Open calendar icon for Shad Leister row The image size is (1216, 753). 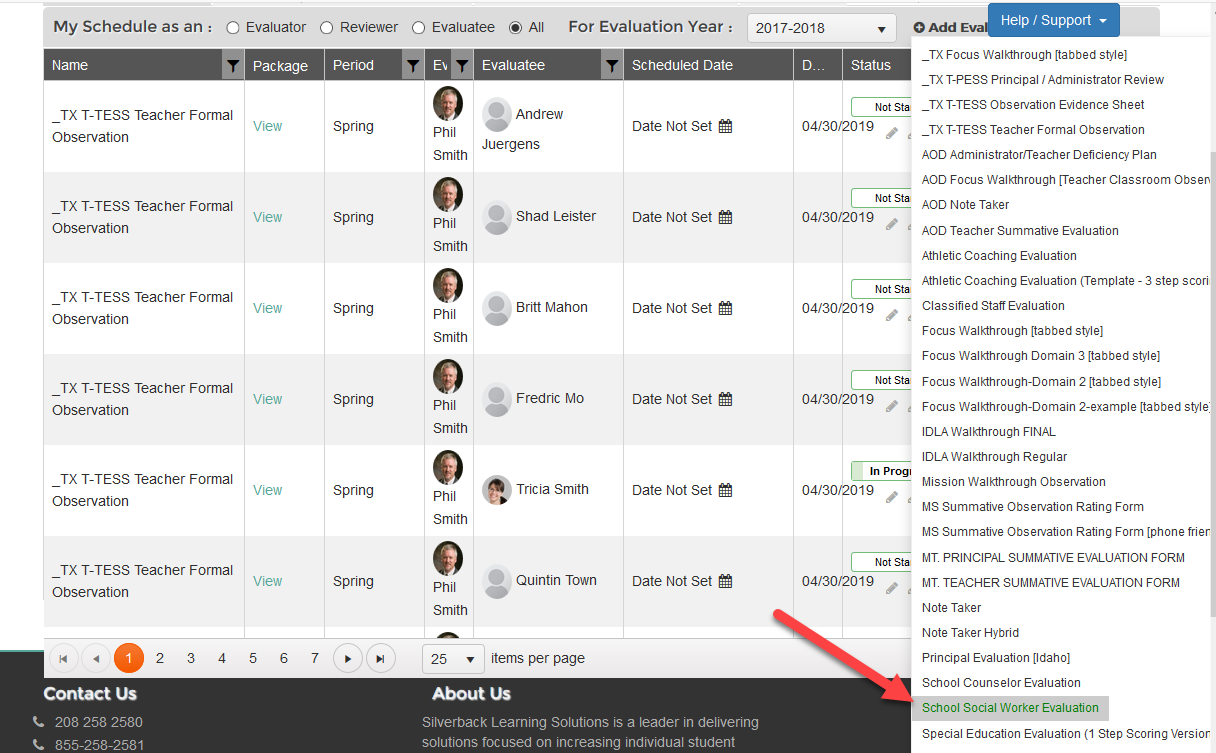[726, 217]
